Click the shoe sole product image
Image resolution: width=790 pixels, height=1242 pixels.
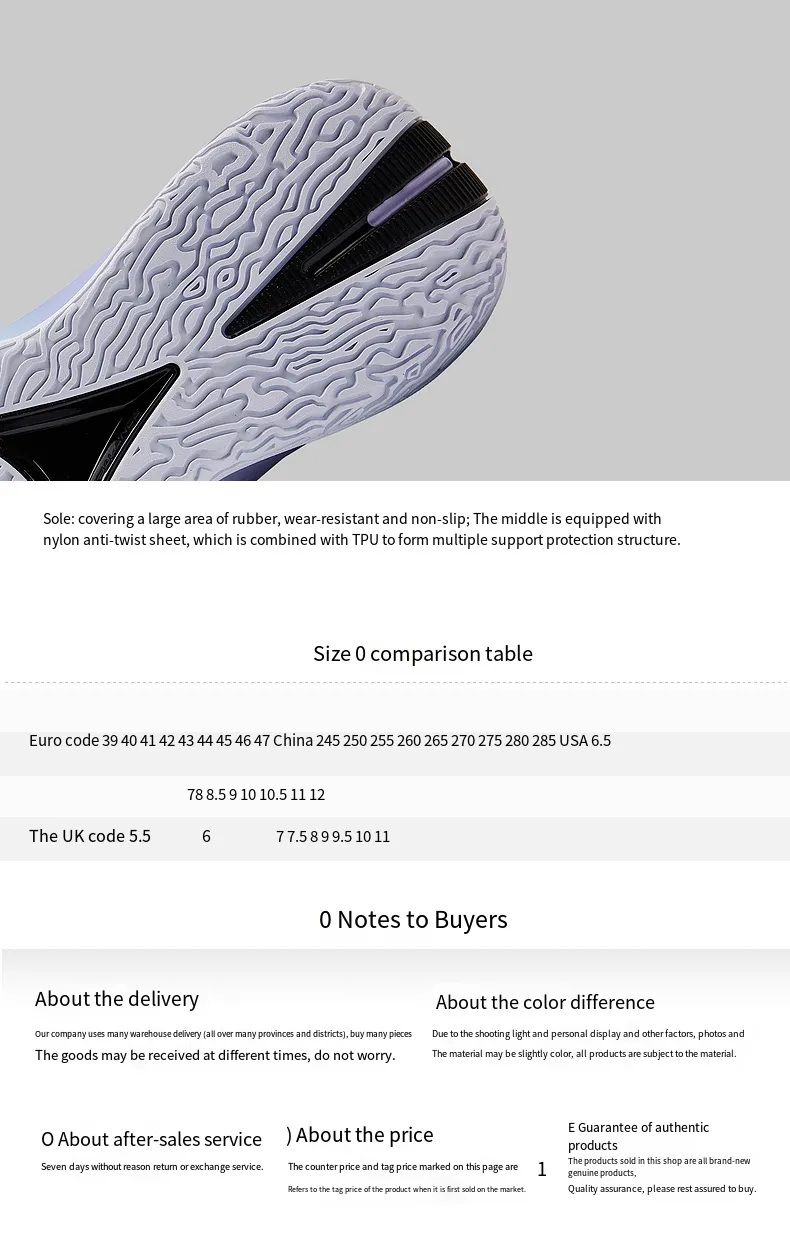click(395, 240)
